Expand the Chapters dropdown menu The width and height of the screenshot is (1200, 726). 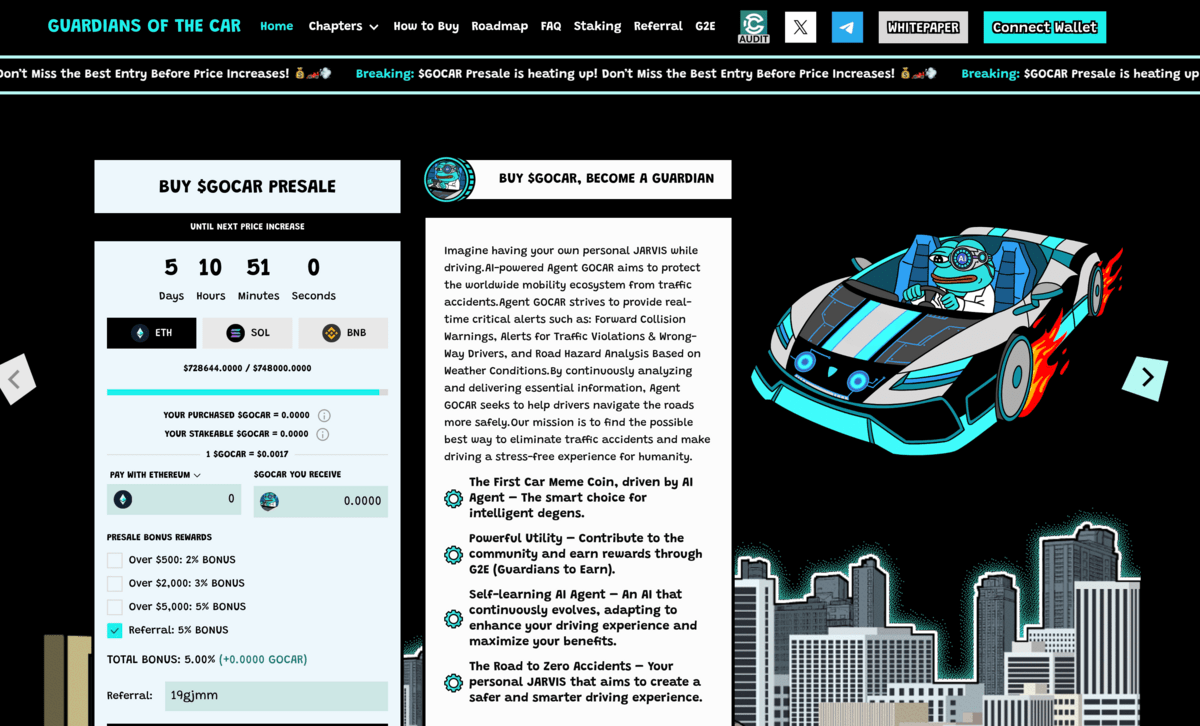[x=343, y=26]
